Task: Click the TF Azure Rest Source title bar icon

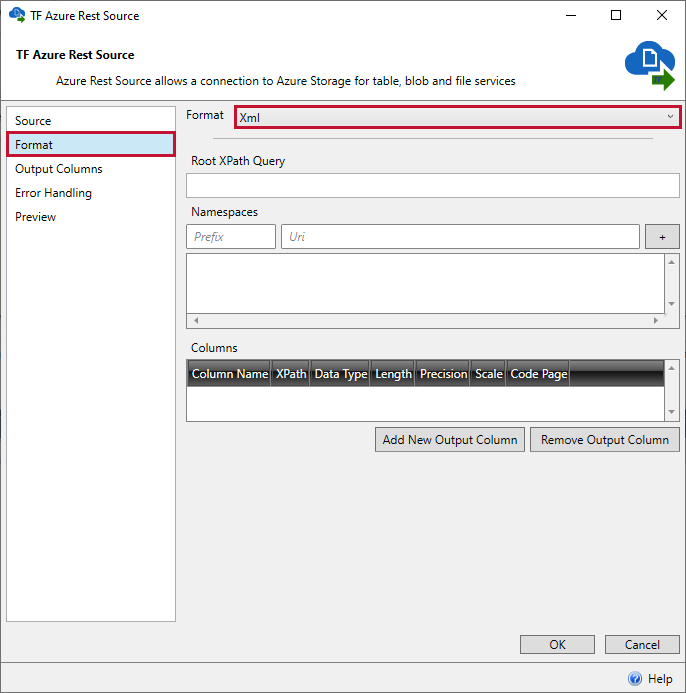Action: 17,15
